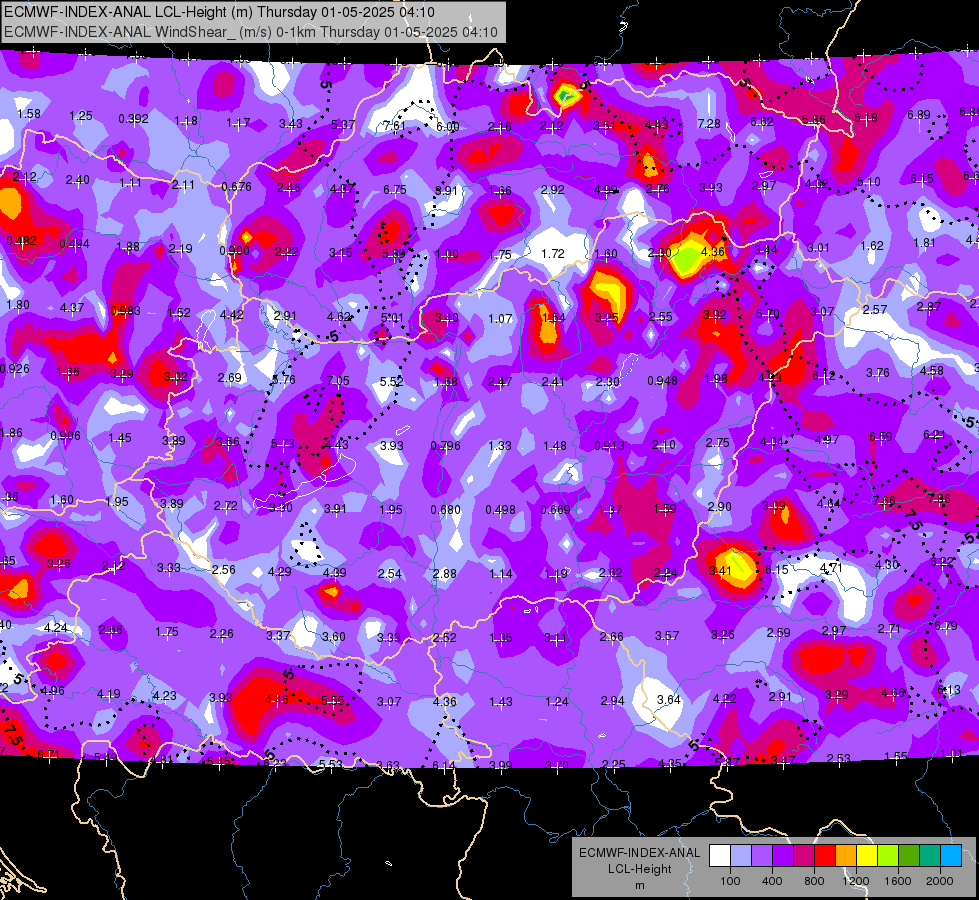Image resolution: width=979 pixels, height=900 pixels.
Task: Click the wind shear value 1.72
Action: [x=553, y=254]
